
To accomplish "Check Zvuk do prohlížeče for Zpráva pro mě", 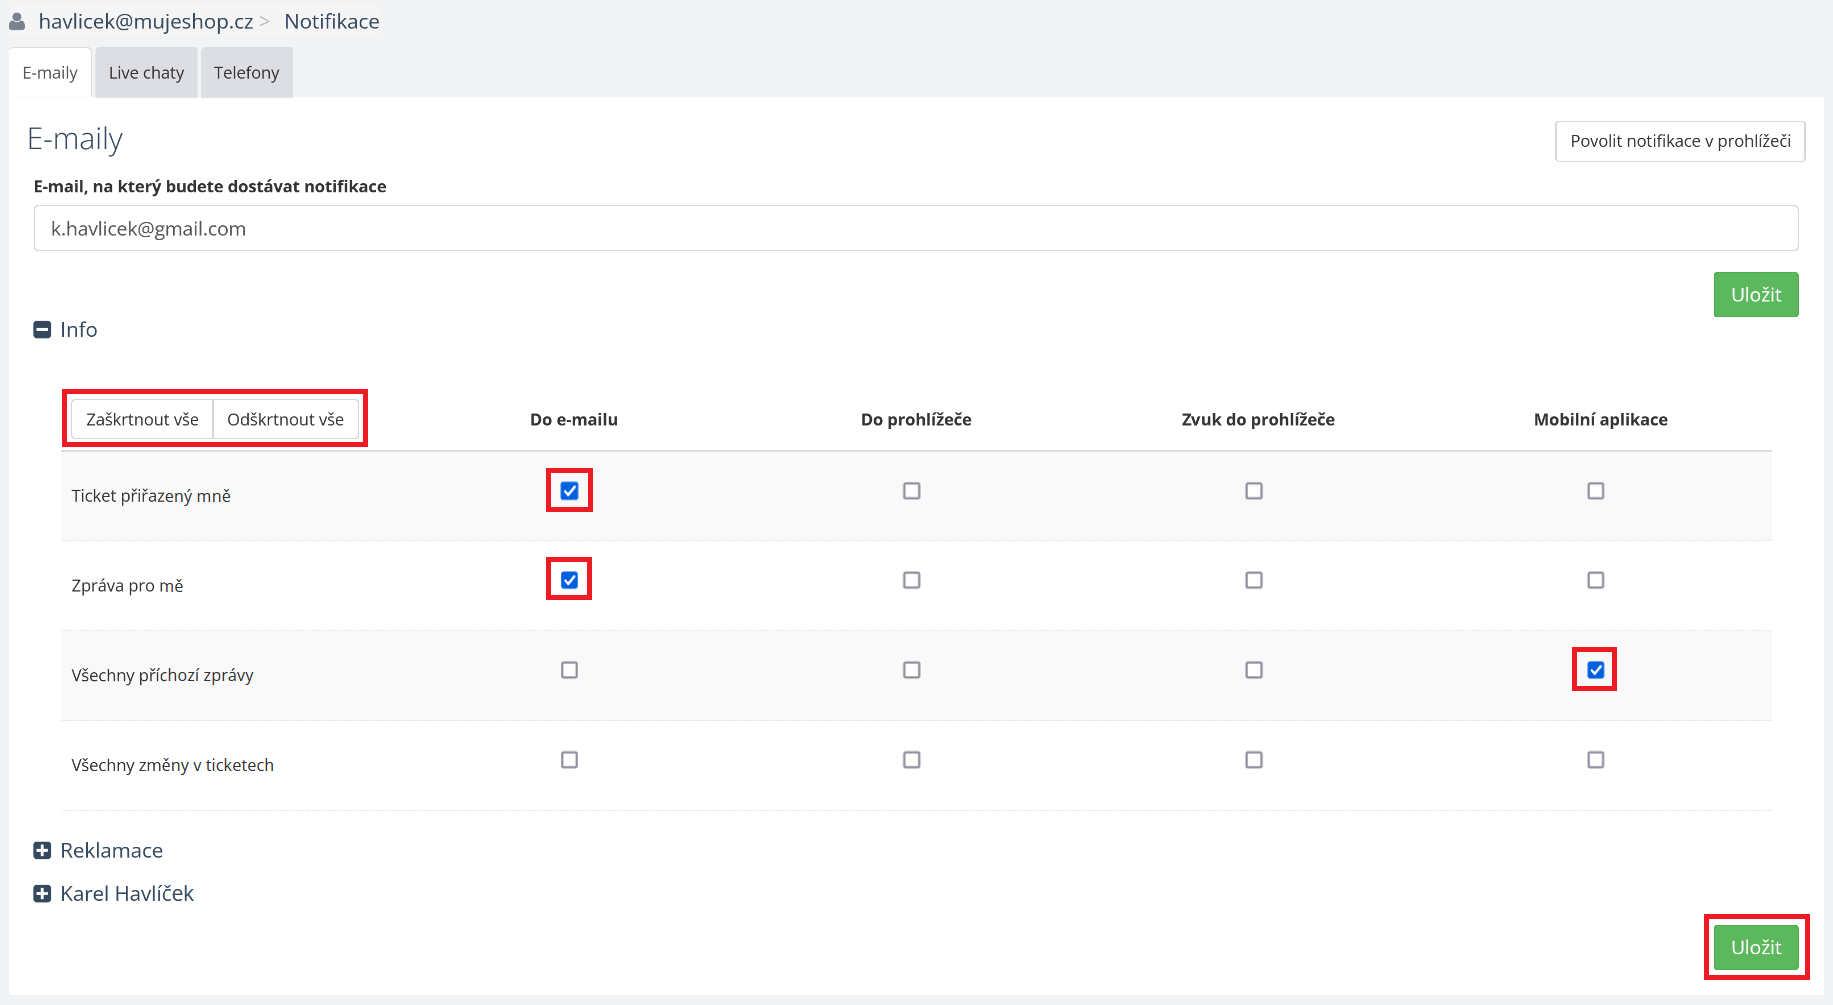I will coord(1254,580).
